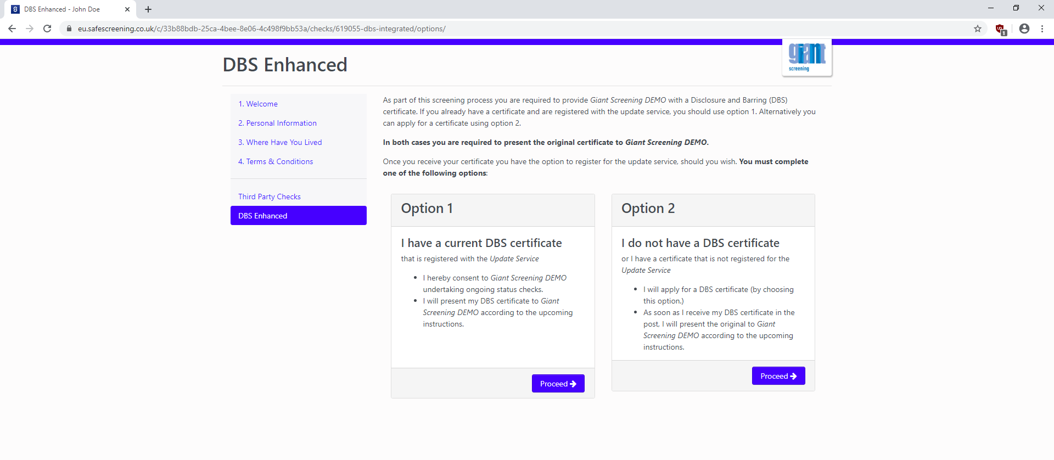Proceed with Option 2 no certificate
1054x460 pixels.
tap(778, 376)
